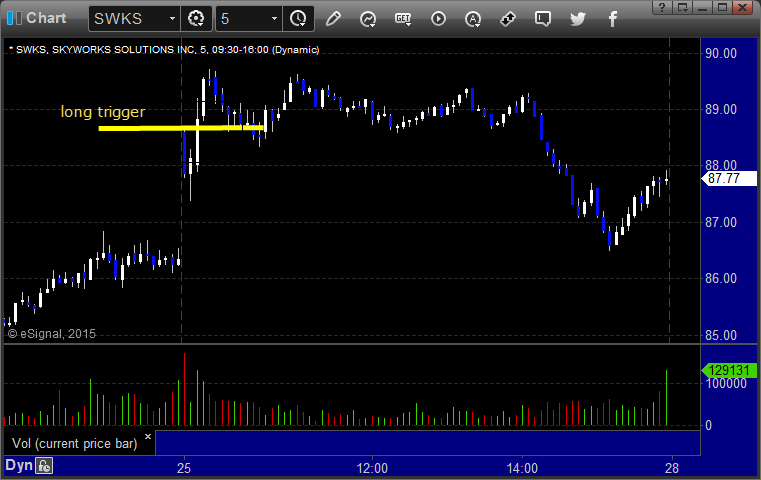Click the 100000 volume axis label
761x480 pixels.
(726, 383)
